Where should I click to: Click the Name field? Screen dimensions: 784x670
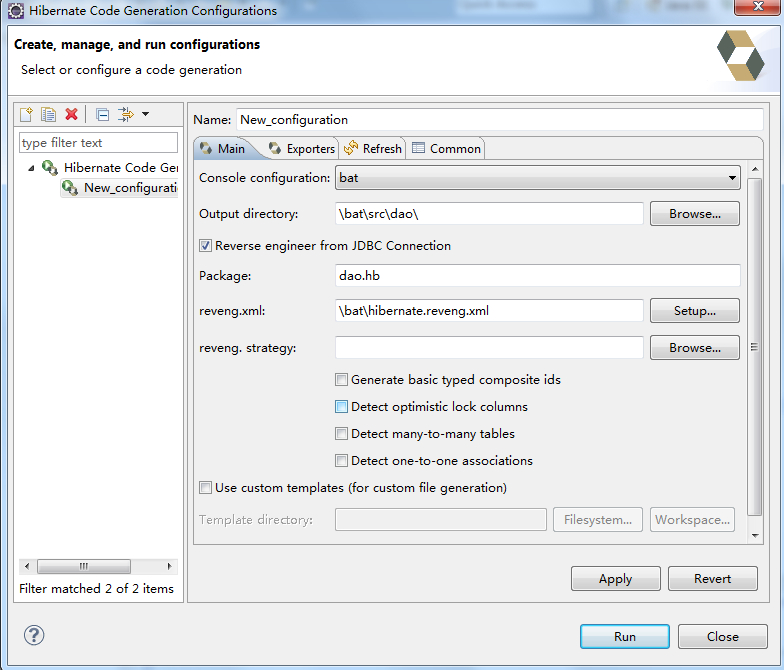[x=500, y=120]
